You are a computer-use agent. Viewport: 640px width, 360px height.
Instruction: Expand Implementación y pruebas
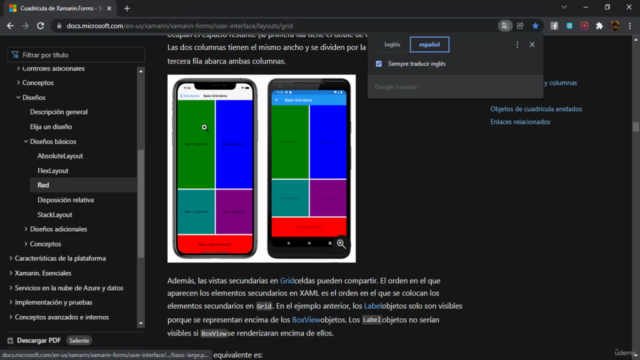(11, 302)
